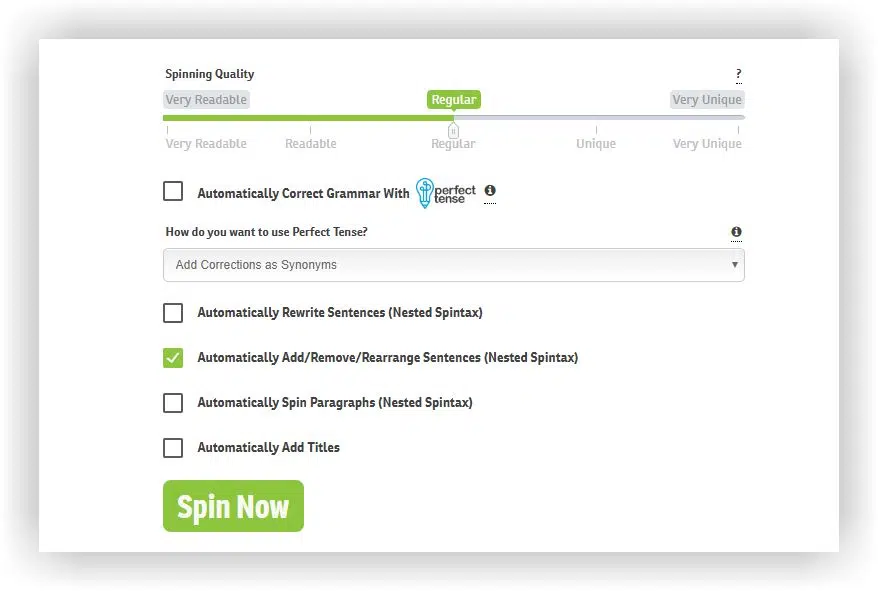Screen dimensions: 878x591
Task: Choose the Unique quality tick label
Action: coord(596,144)
